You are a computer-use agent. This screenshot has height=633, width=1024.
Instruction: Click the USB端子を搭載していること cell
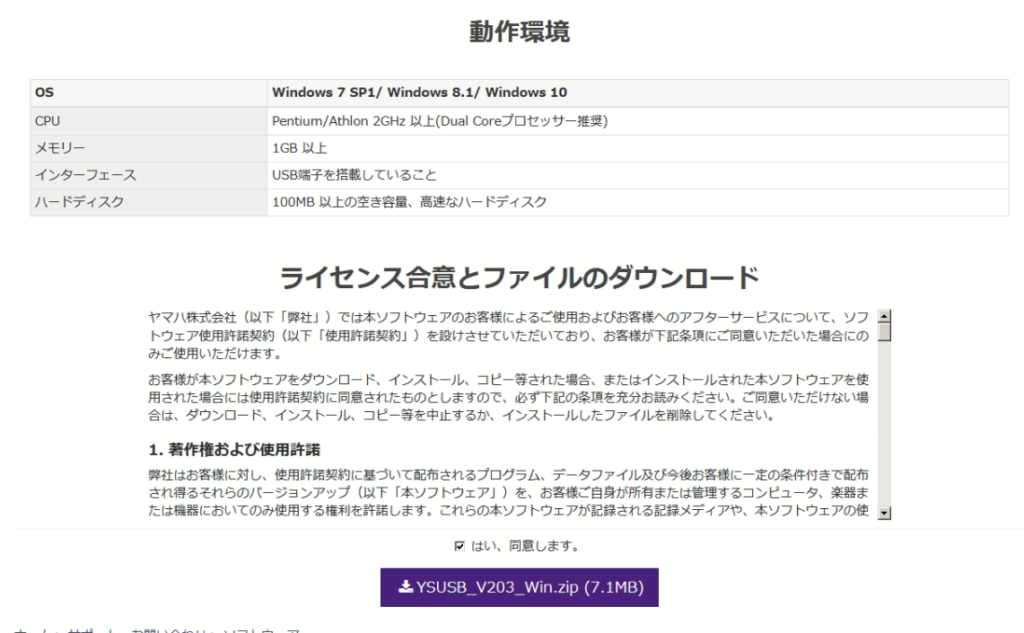click(638, 175)
